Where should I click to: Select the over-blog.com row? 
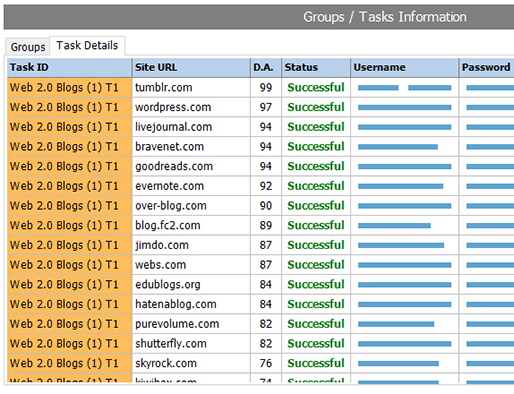point(260,206)
